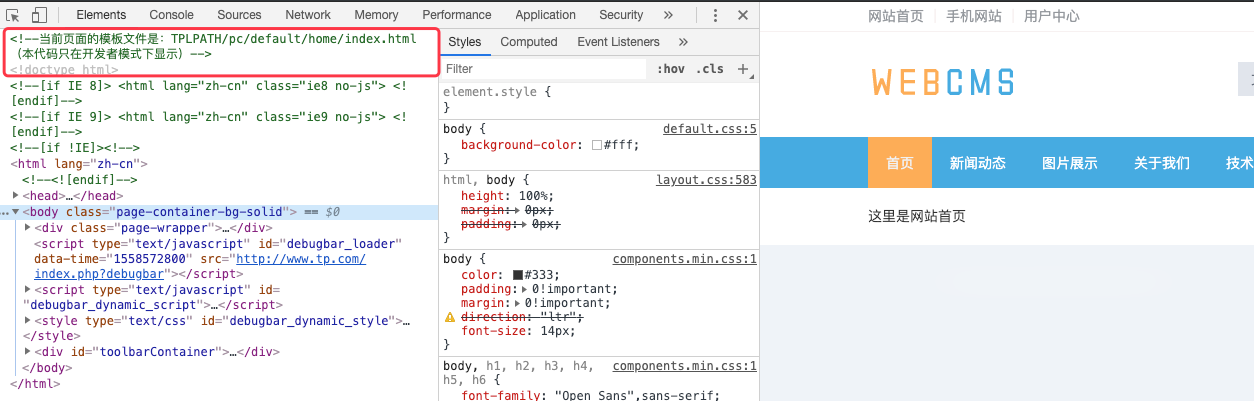1254x401 pixels.
Task: Open the DevTools three-dot customize menu
Action: [x=715, y=15]
